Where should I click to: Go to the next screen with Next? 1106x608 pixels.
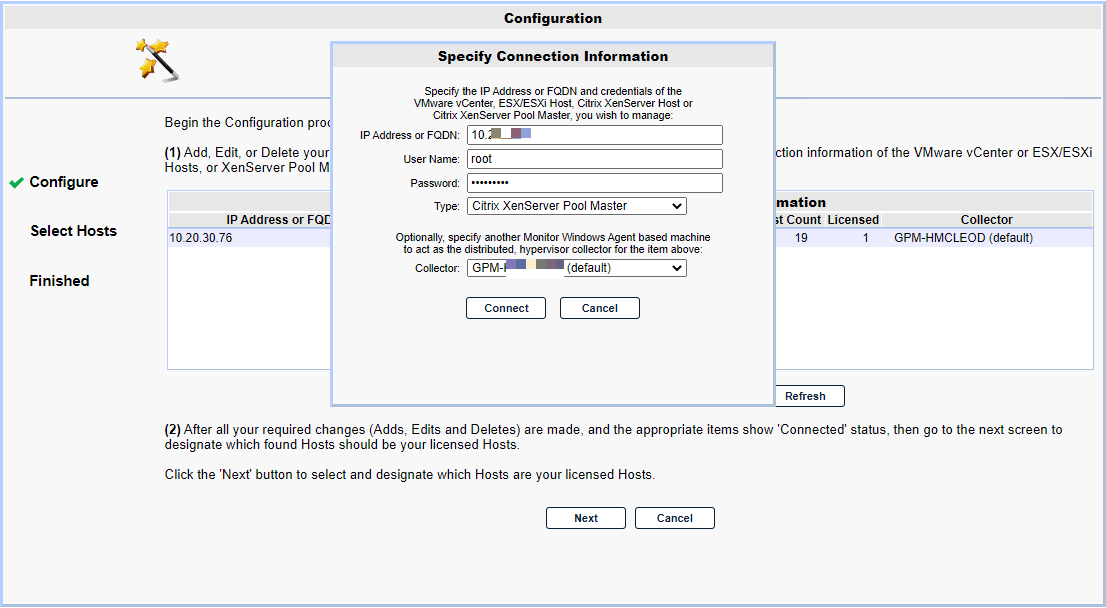point(585,518)
